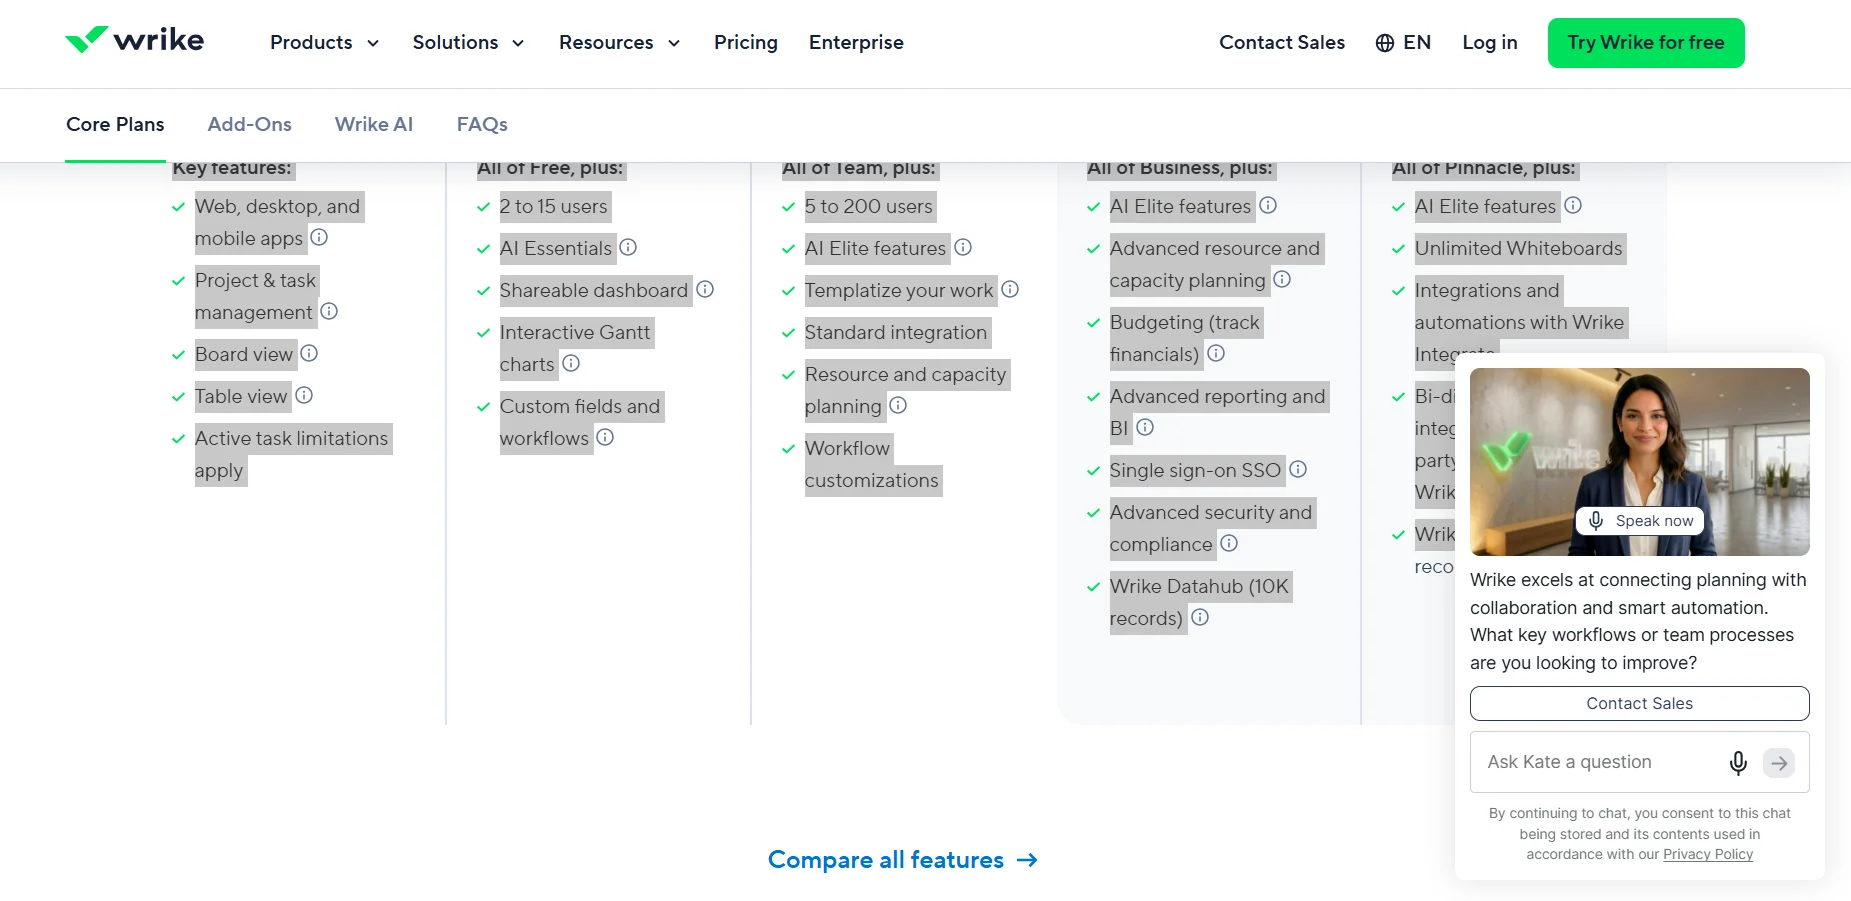Click Try Wrike for free button
Viewport: 1851px width, 901px height.
1646,43
